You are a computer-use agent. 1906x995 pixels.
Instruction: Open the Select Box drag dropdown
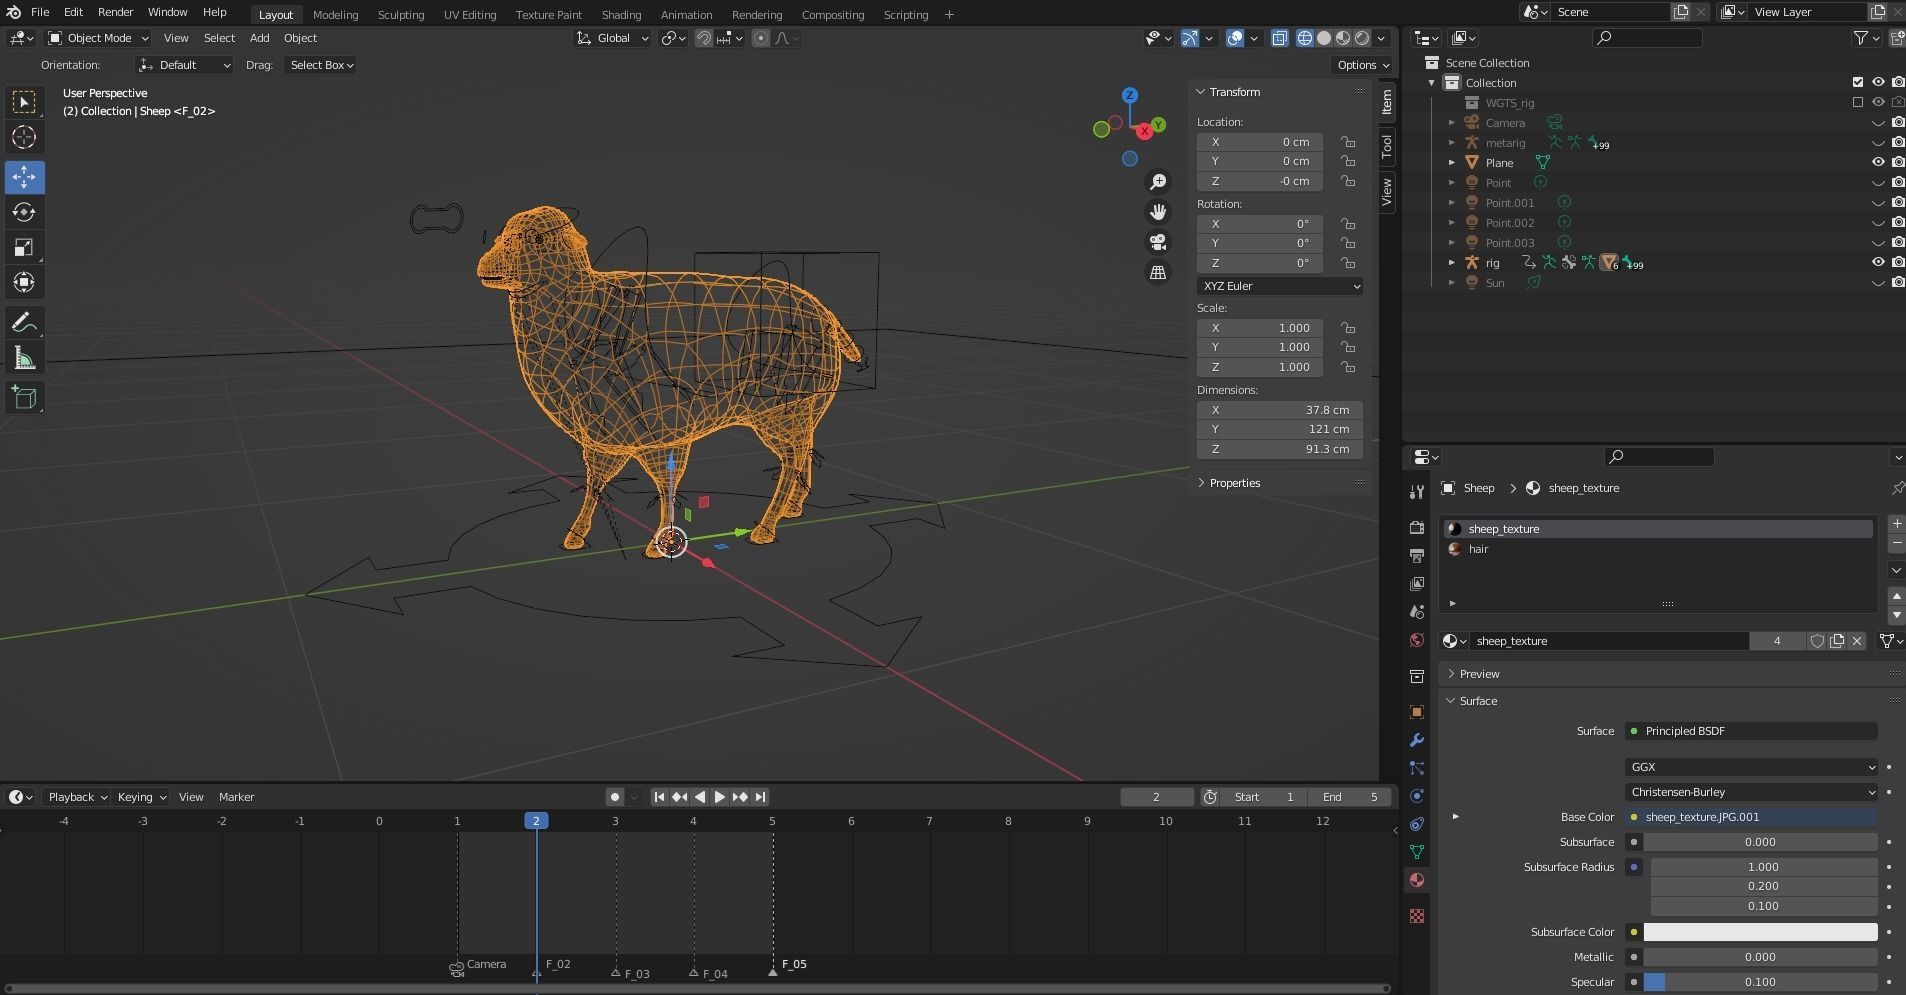(321, 65)
